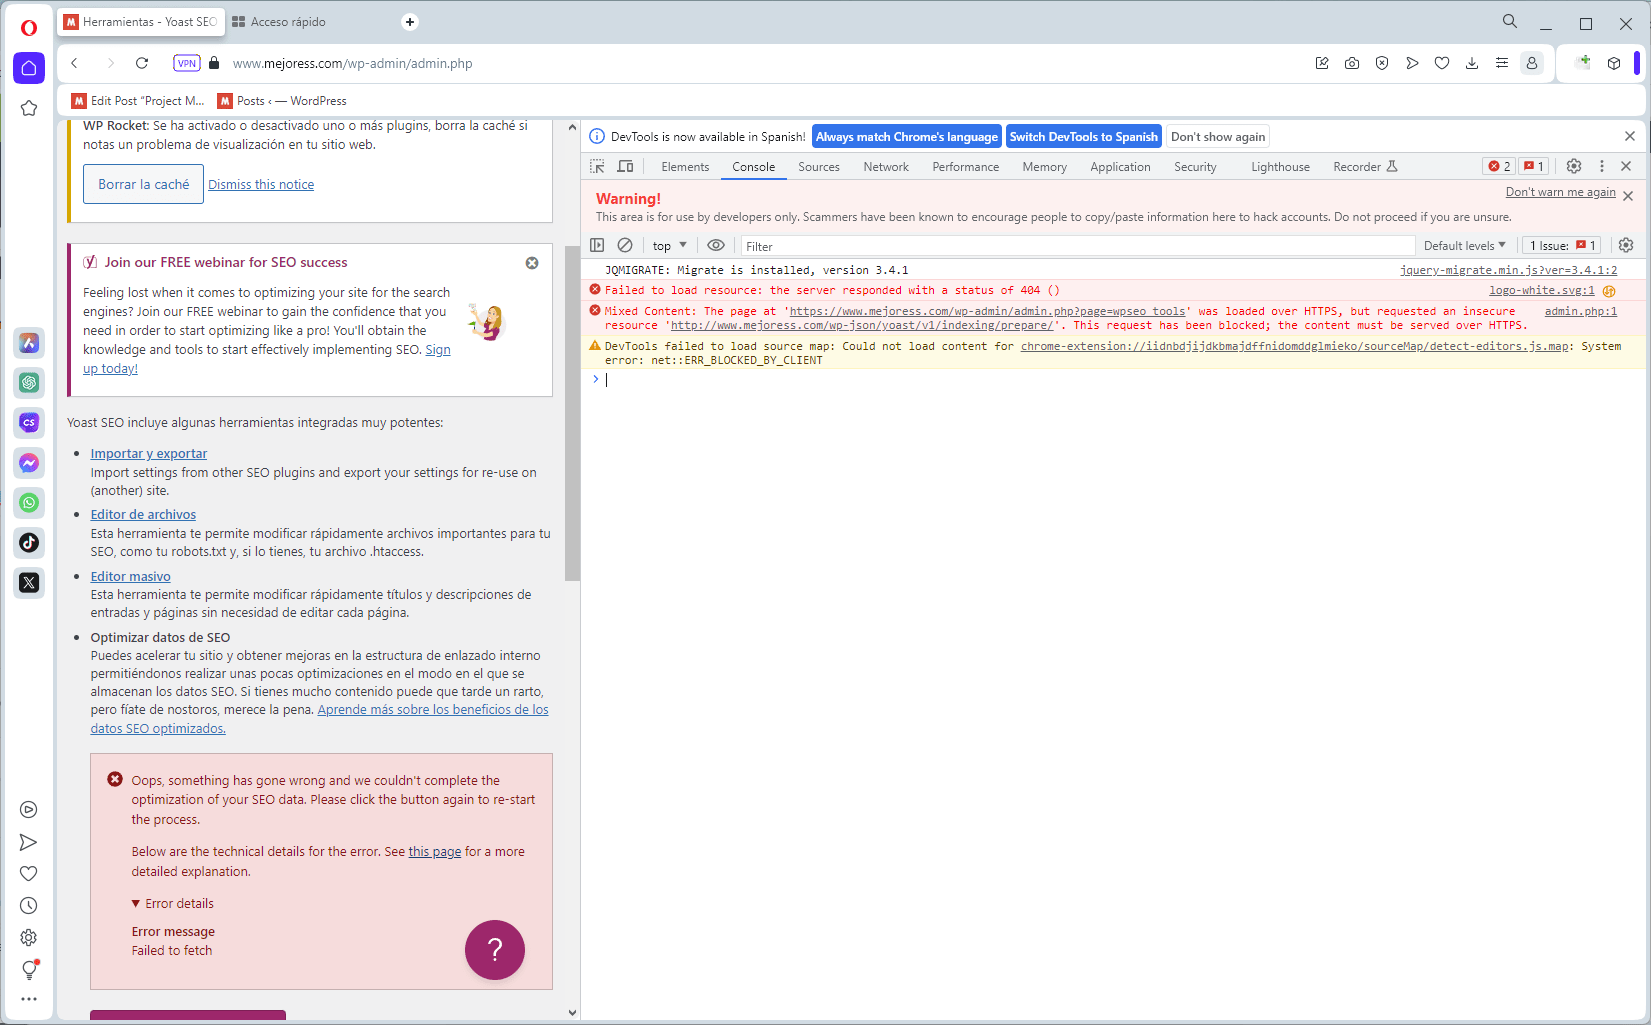Open DevTools more options menu
Image resolution: width=1651 pixels, height=1025 pixels.
pos(1602,167)
